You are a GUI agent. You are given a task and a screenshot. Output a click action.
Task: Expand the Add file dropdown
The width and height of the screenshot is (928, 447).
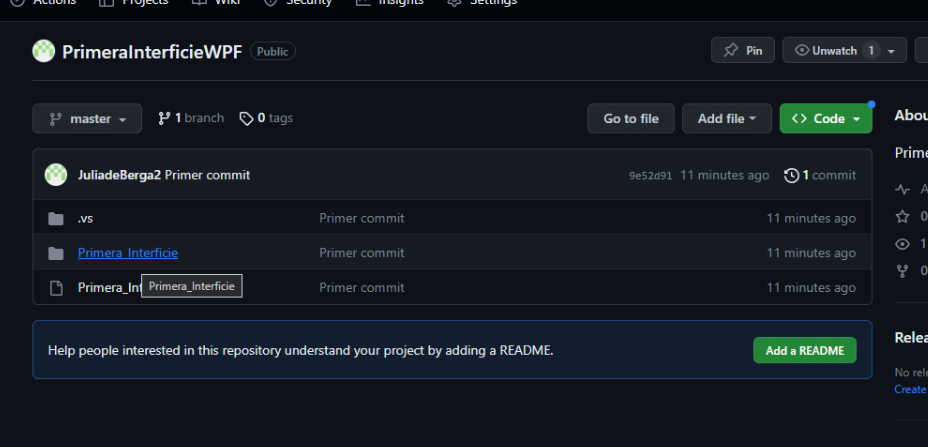pyautogui.click(x=726, y=118)
